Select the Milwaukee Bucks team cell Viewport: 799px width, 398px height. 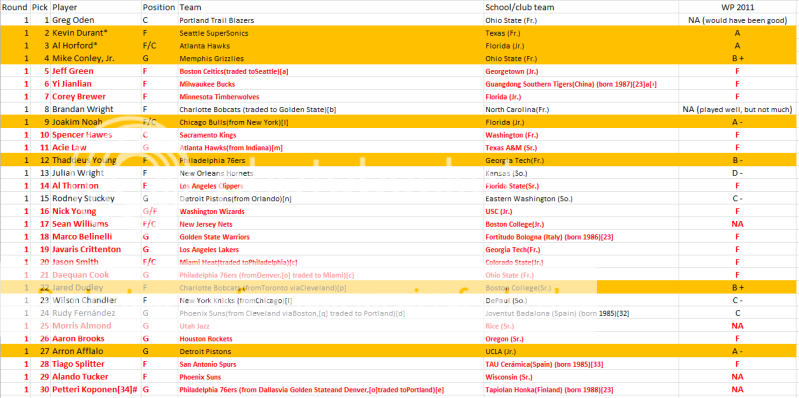(x=331, y=84)
